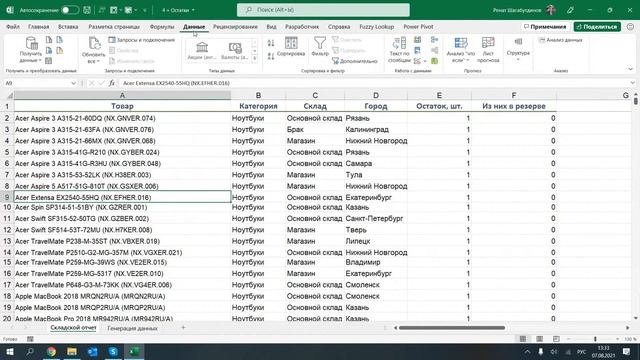Click the select-all corner of the sheet
This screenshot has width=640, height=360.
(x=9, y=96)
